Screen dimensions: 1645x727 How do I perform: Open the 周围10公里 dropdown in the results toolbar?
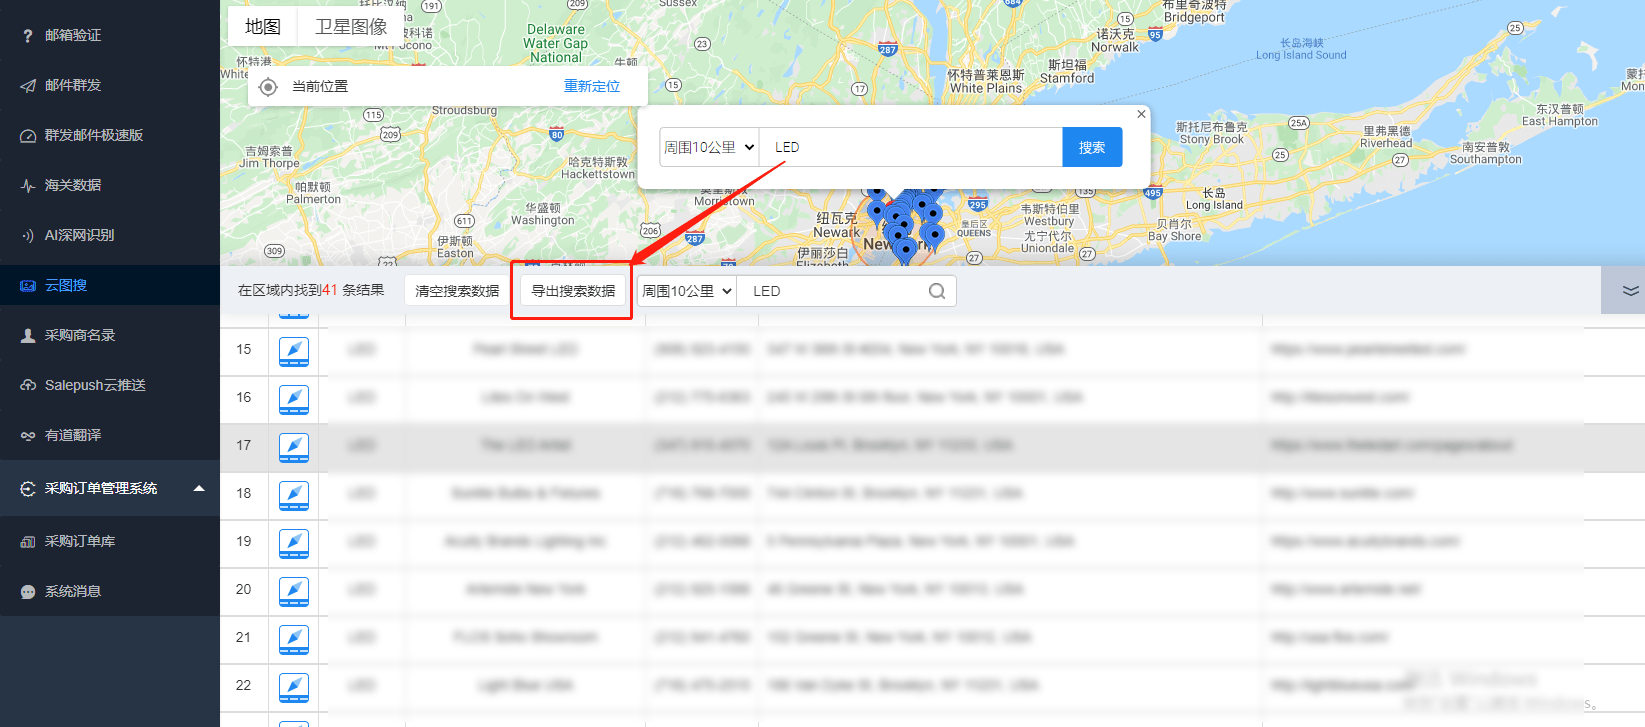point(687,291)
